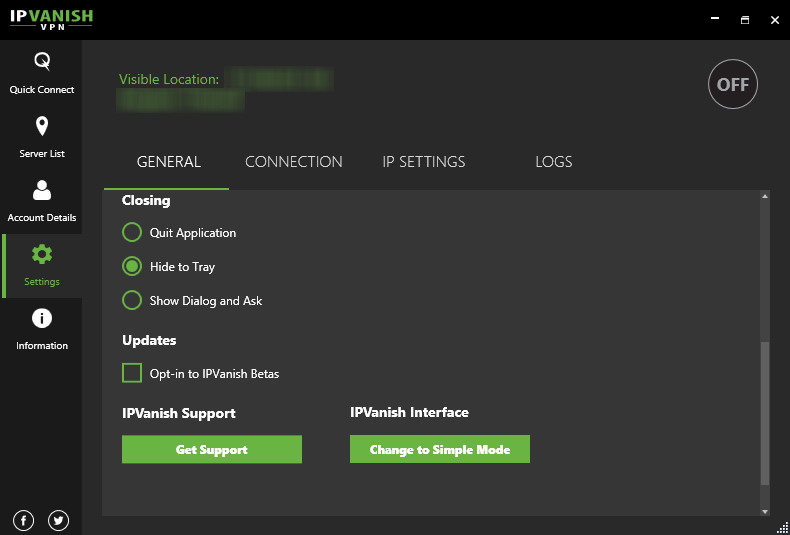Open Quick Connect in the sidebar

click(x=42, y=74)
